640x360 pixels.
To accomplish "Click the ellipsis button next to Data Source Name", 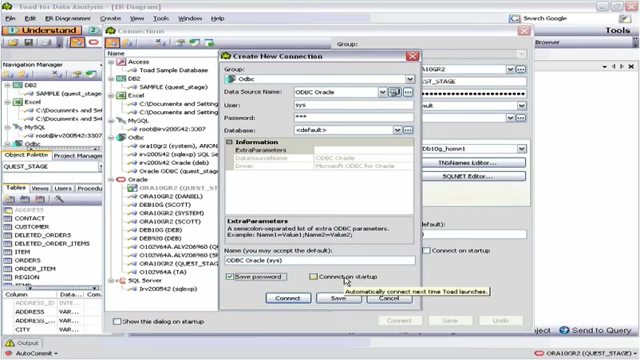I will (408, 92).
